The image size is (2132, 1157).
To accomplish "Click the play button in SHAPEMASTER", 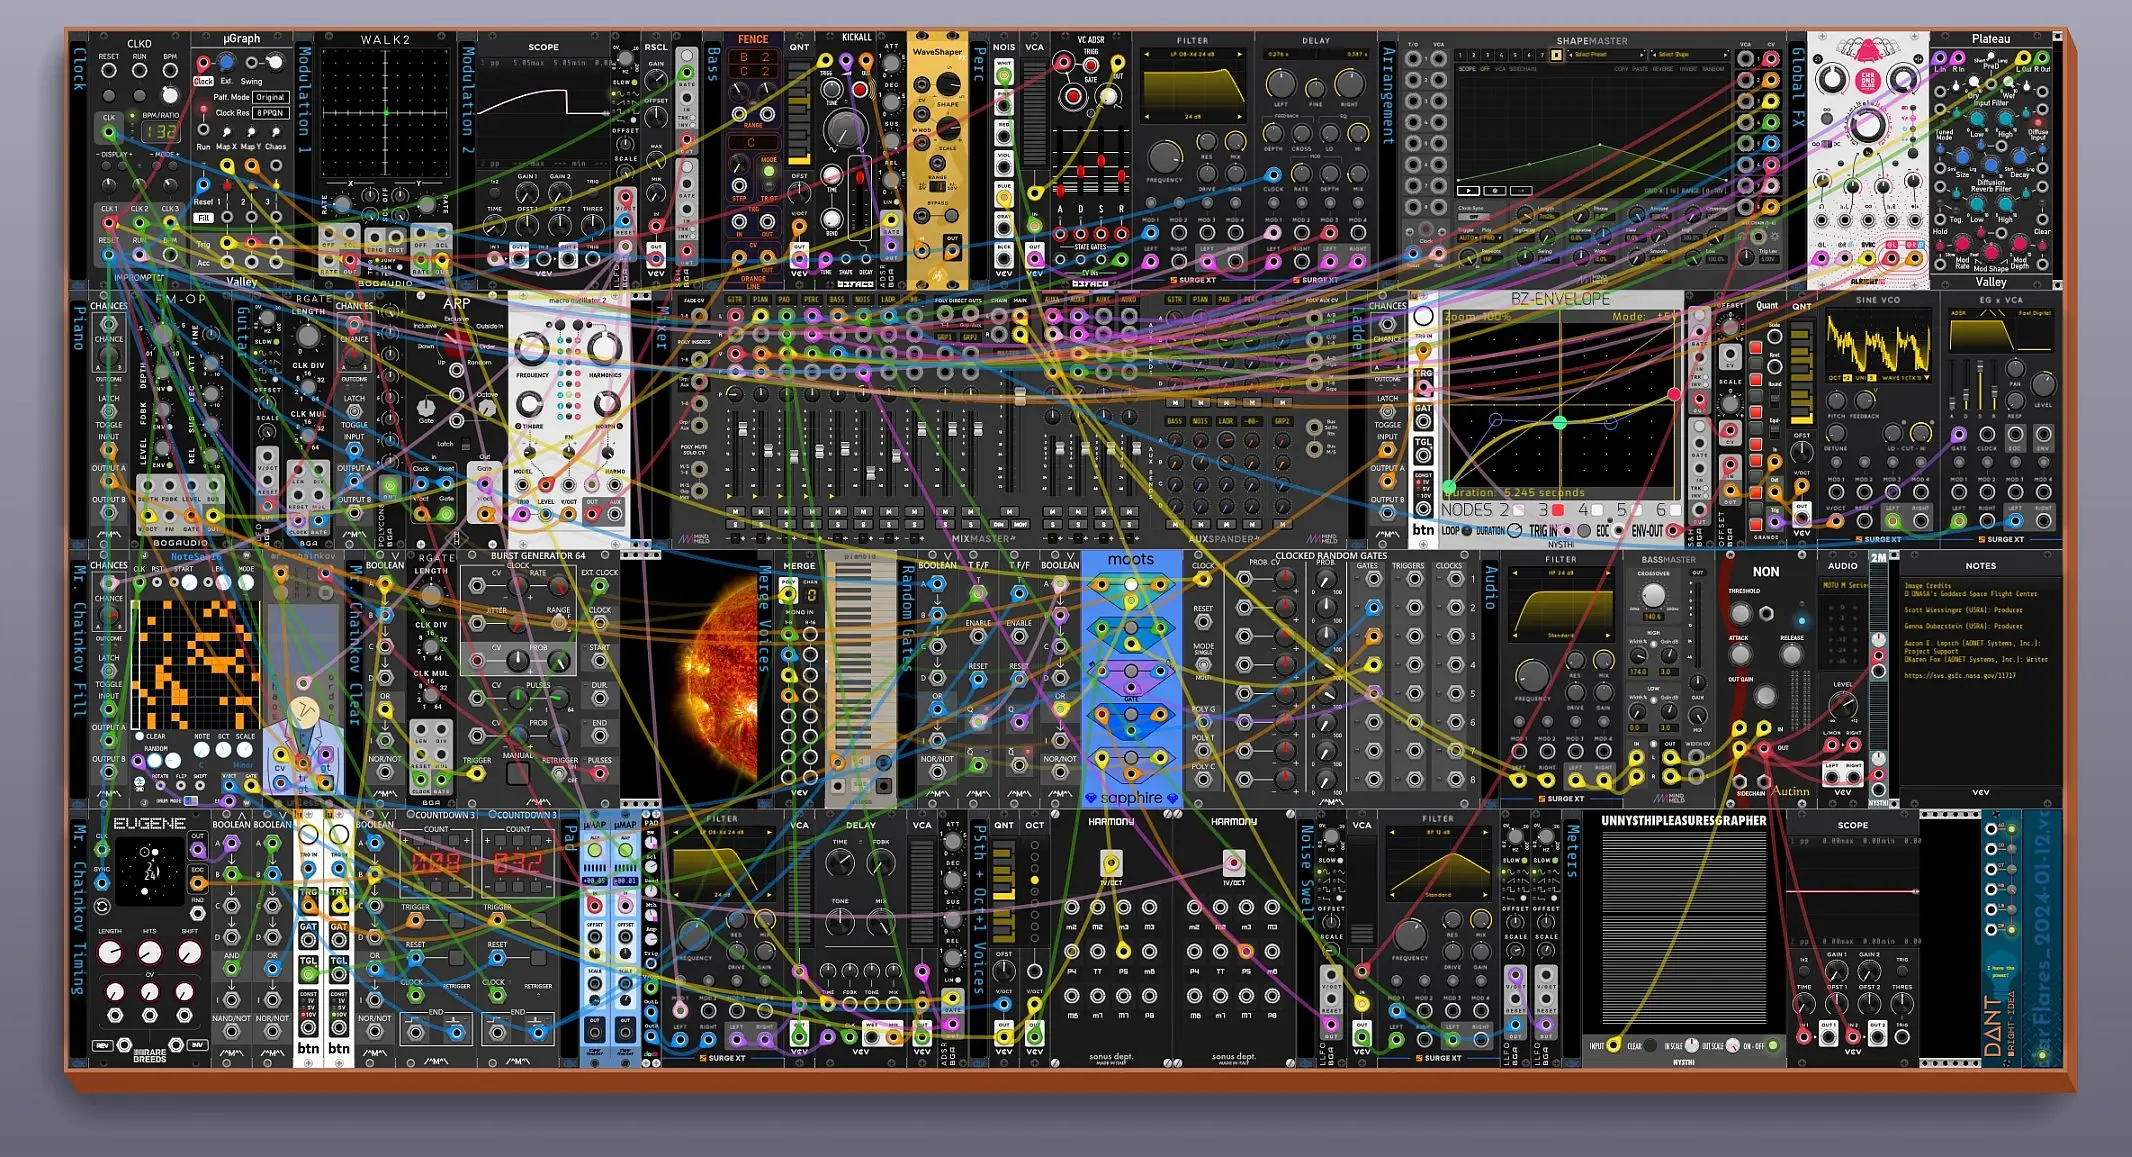I will 1468,190.
